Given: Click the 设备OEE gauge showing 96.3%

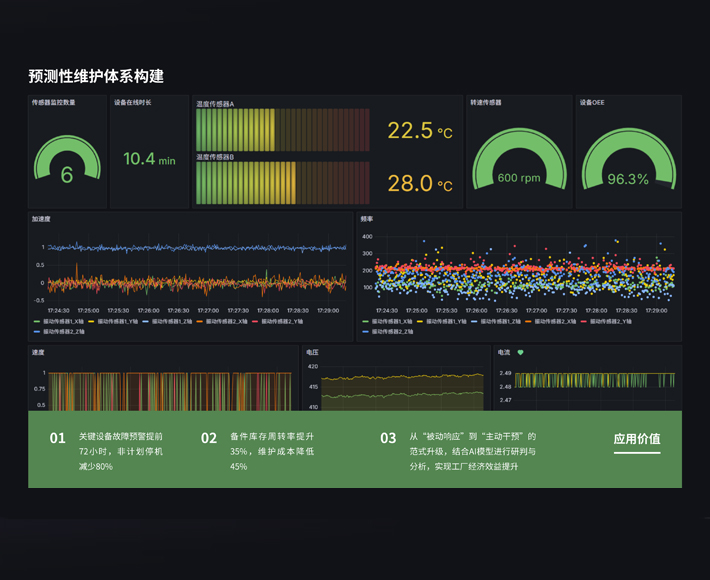Looking at the screenshot, I should tap(628, 165).
